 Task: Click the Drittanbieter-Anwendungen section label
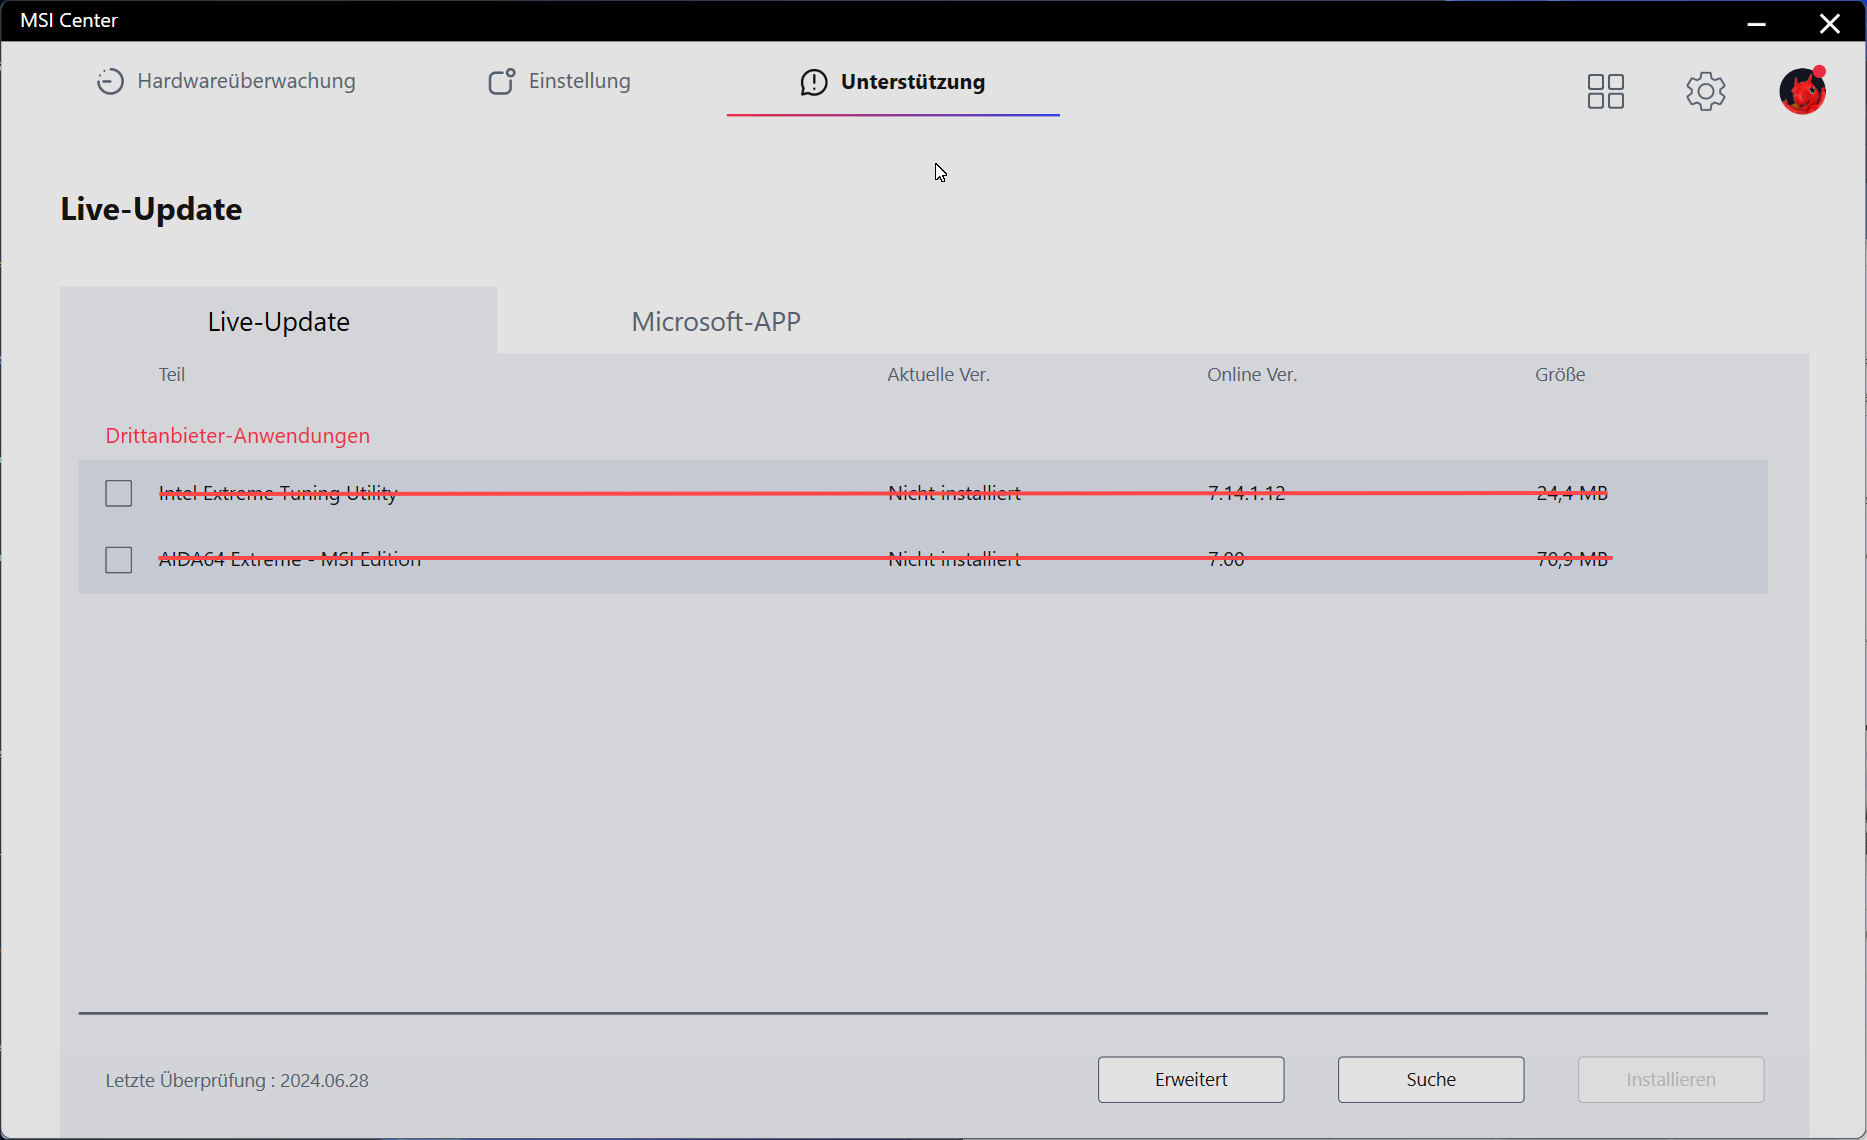pyautogui.click(x=238, y=435)
